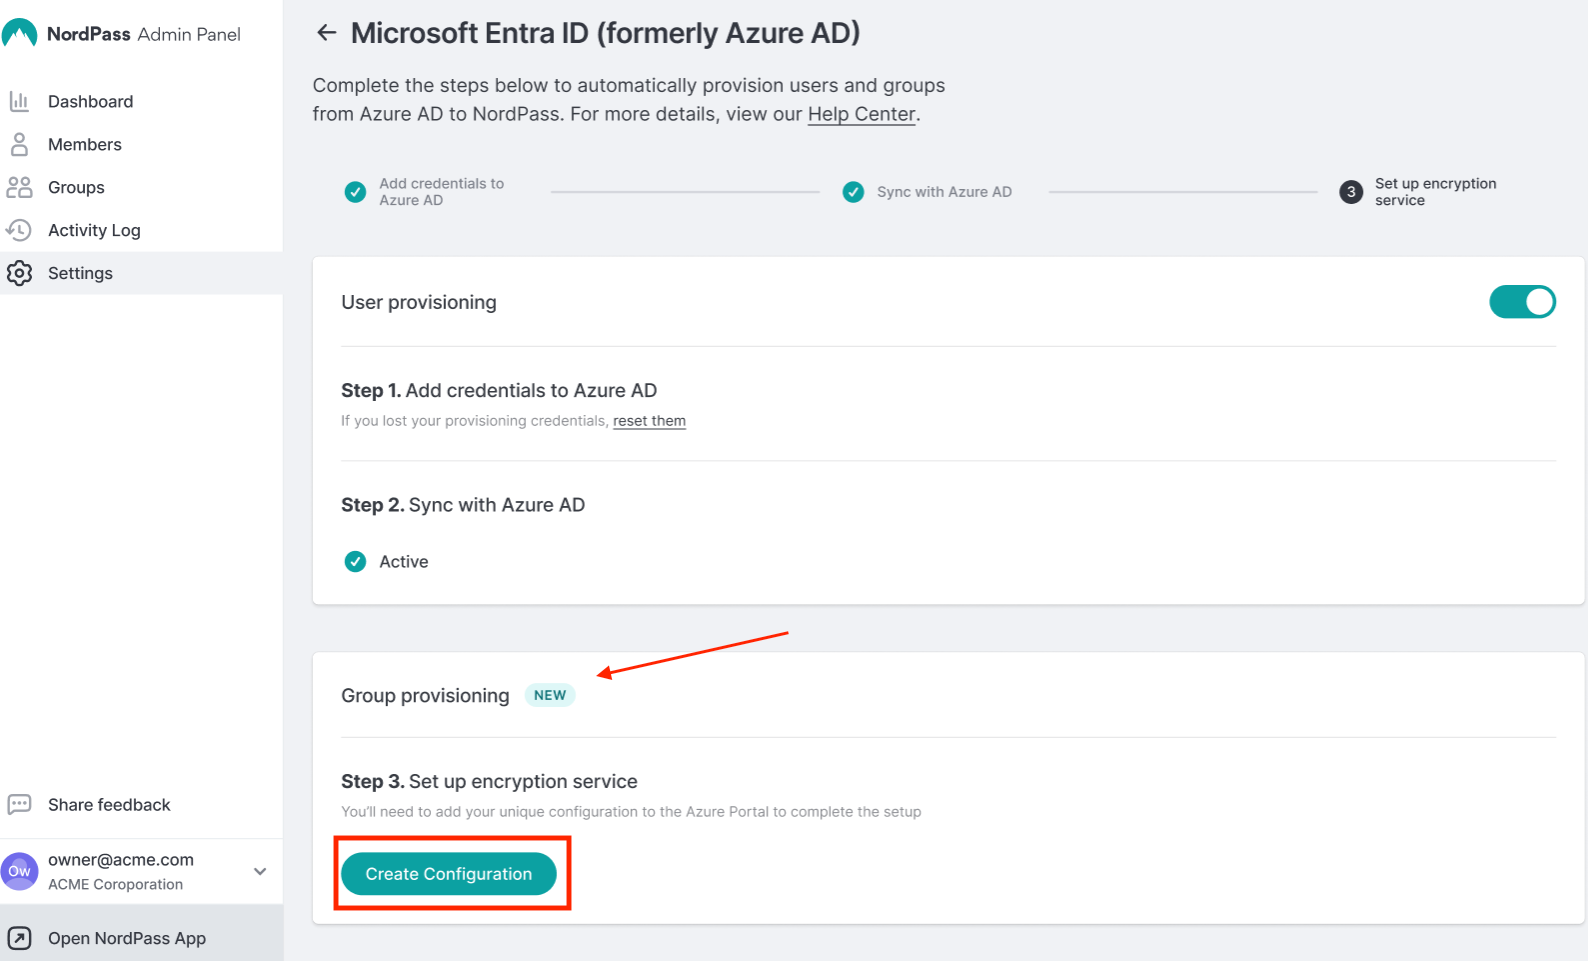Click the Dashboard chart icon
This screenshot has height=961, width=1588.
[19, 101]
